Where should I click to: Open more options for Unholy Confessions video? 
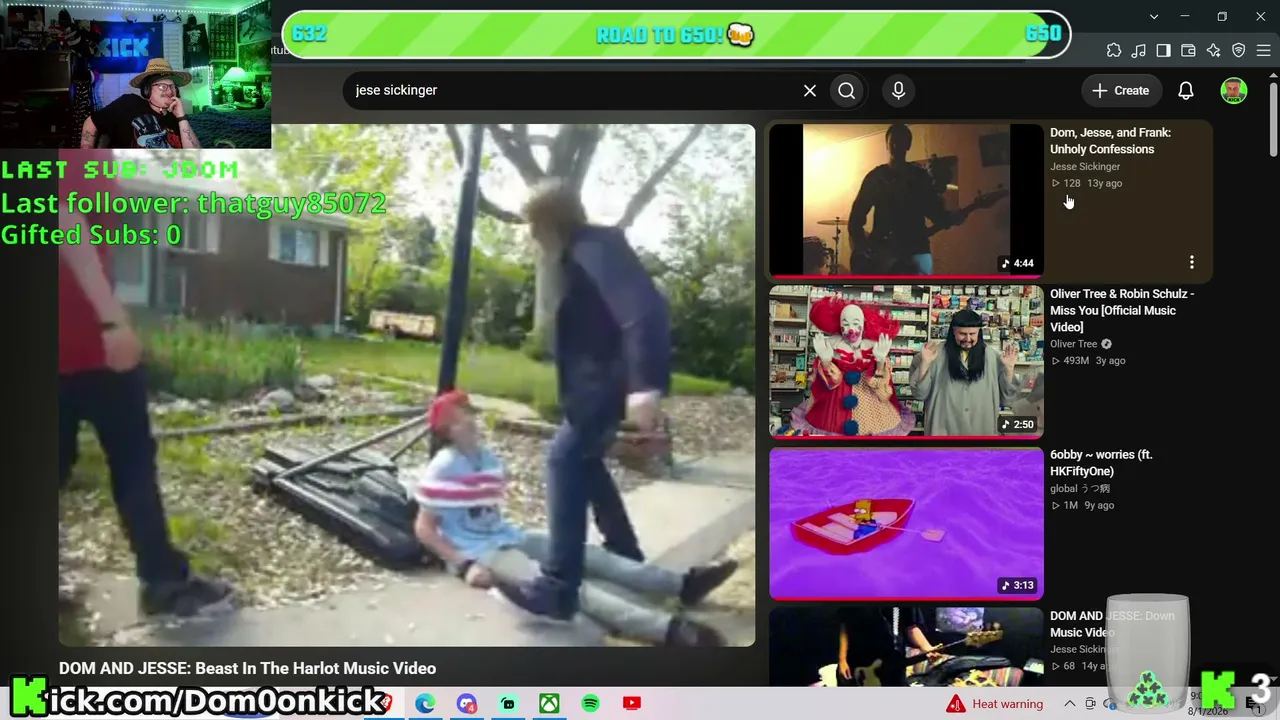pos(1191,262)
